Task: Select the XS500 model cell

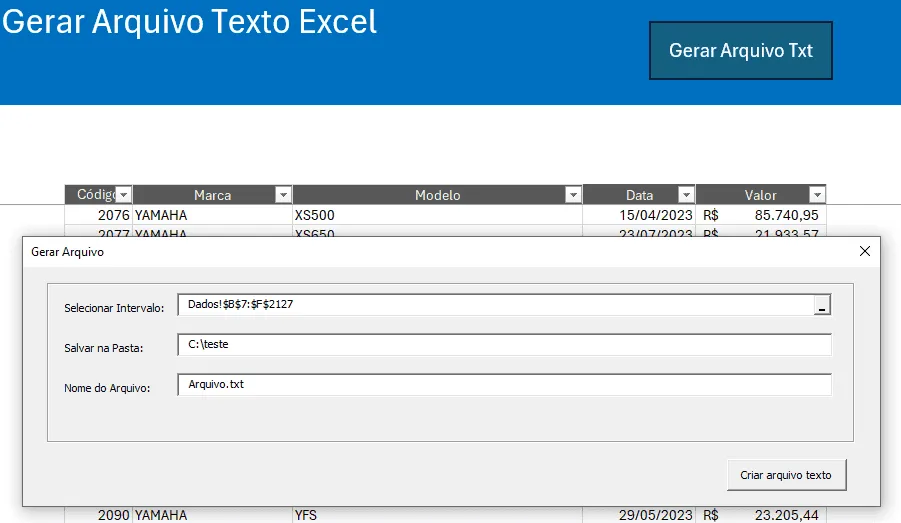Action: coord(438,215)
